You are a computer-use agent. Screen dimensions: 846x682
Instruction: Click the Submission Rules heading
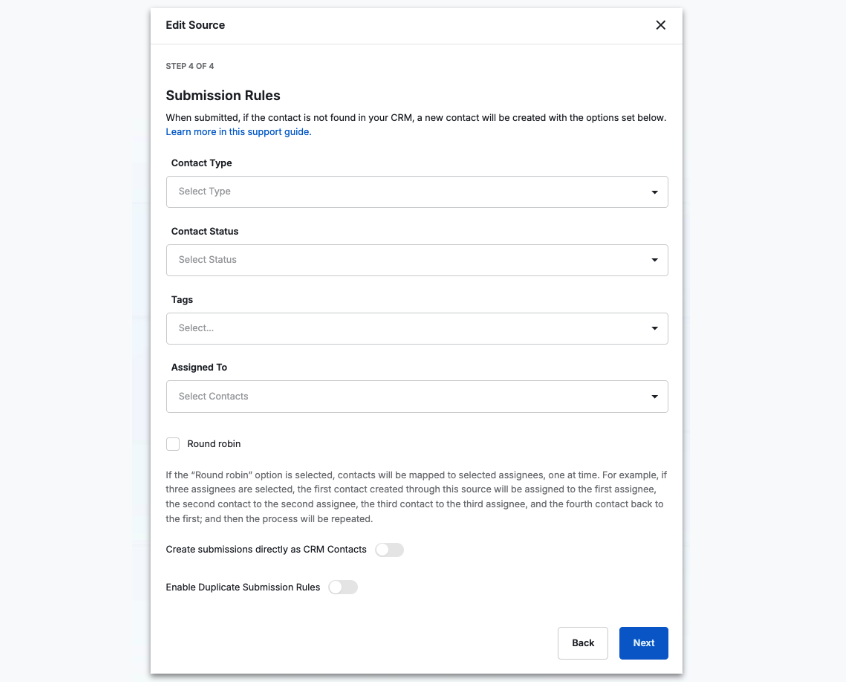(x=222, y=96)
